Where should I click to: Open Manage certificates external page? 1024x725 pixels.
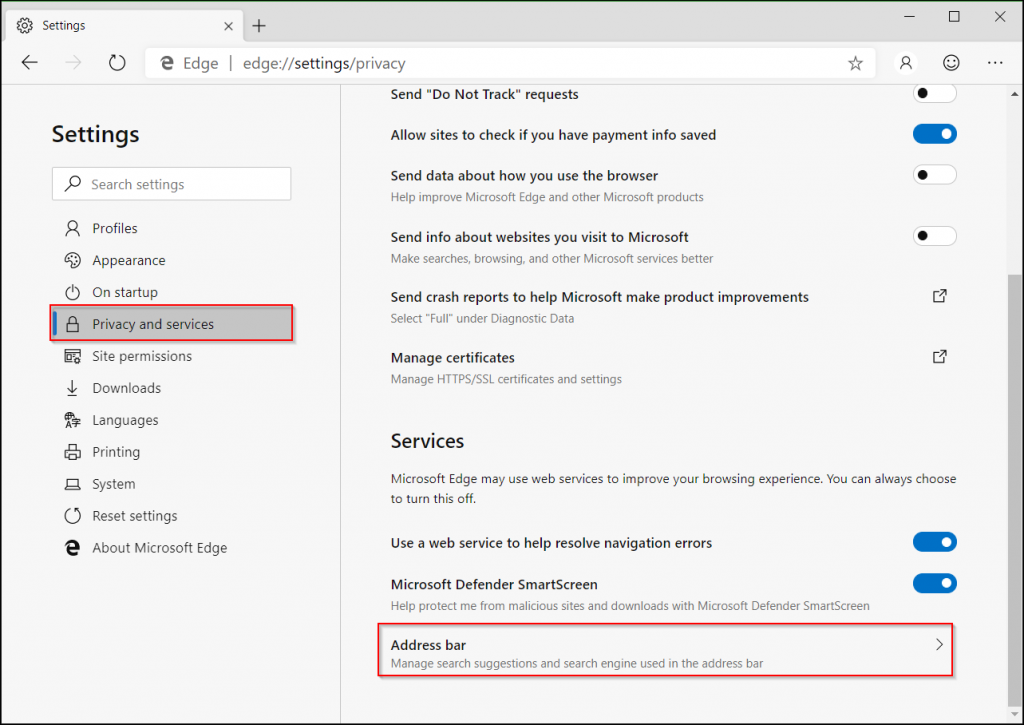[x=939, y=356]
